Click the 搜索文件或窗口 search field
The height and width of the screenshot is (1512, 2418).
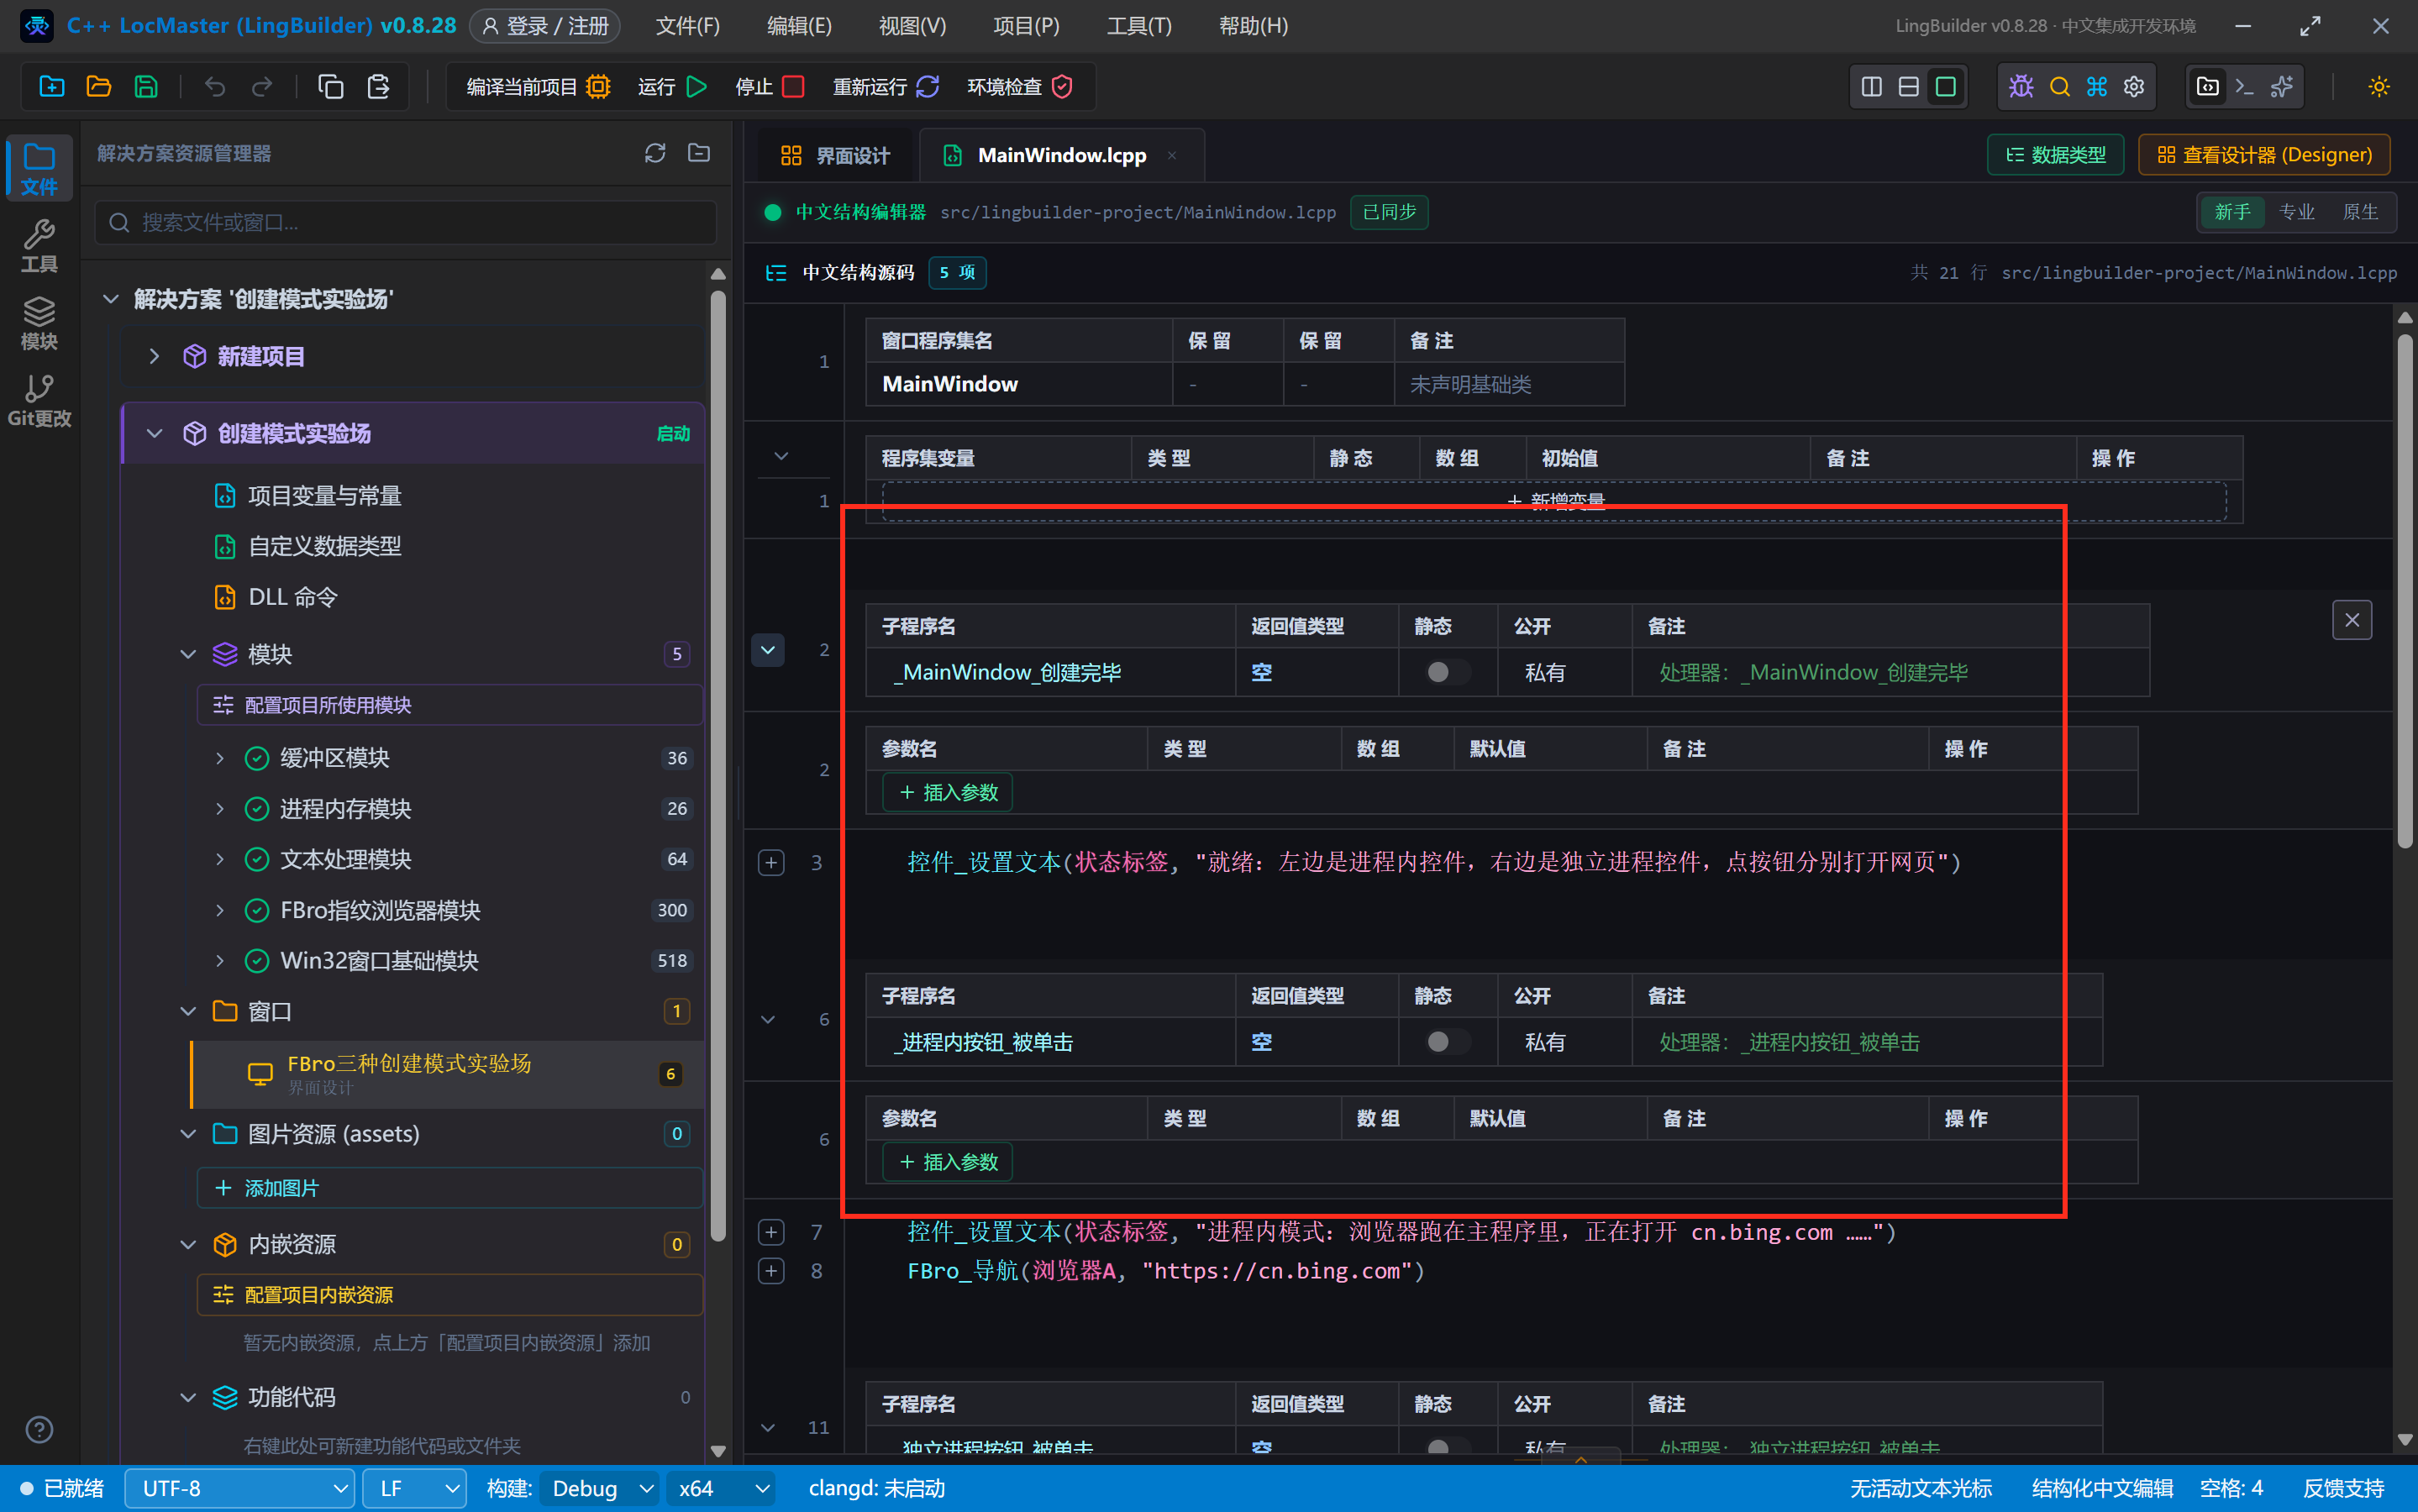405,222
